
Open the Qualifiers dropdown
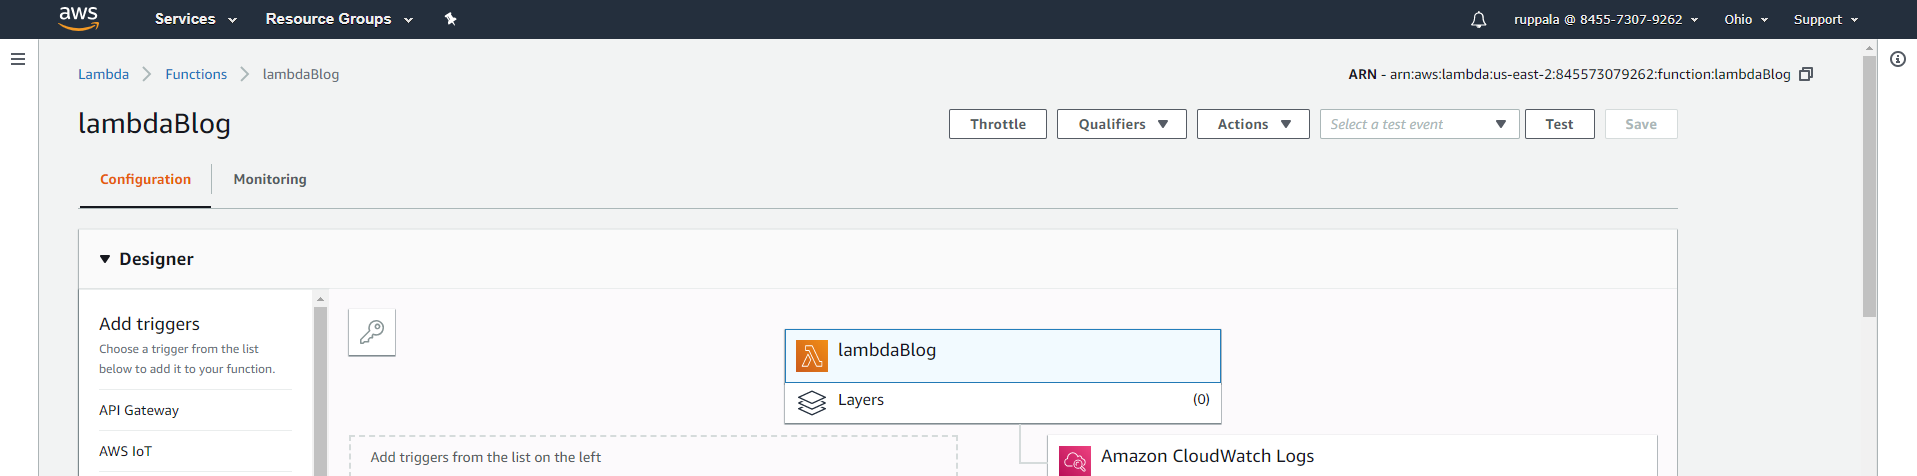tap(1121, 124)
